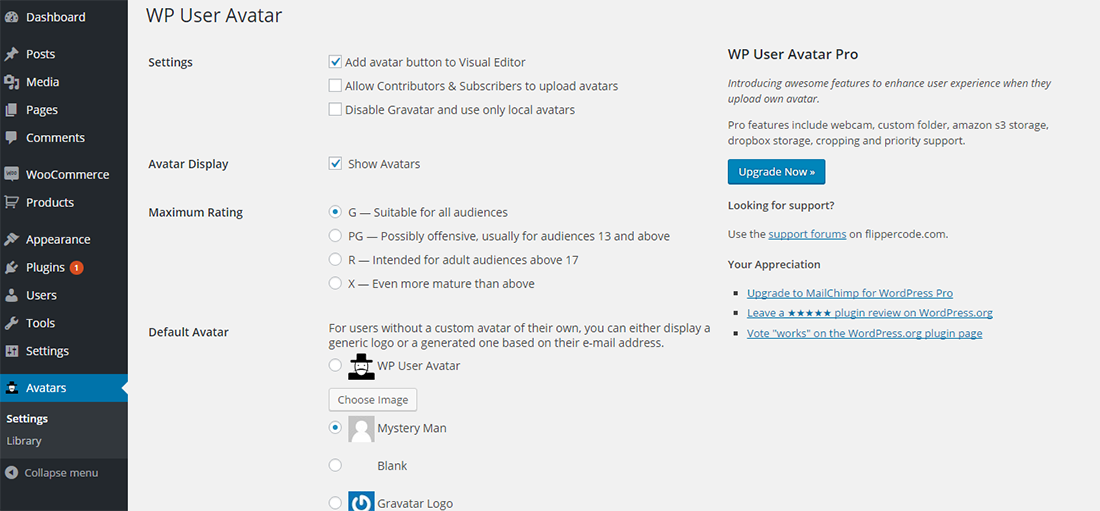The width and height of the screenshot is (1100, 511).
Task: Toggle Add avatar button to Visual Editor
Action: pos(335,62)
